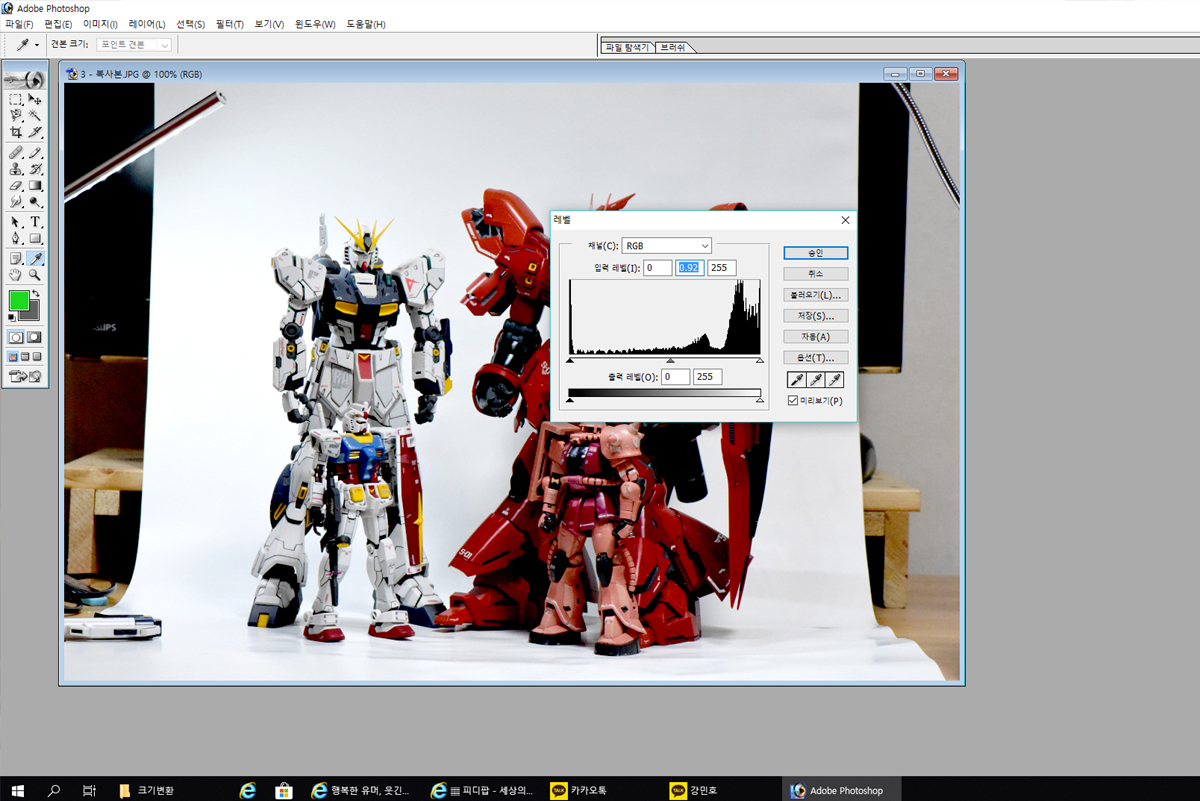This screenshot has width=1200, height=801.
Task: Open the eyedropper tool preset picker arrow
Action: tap(37, 45)
